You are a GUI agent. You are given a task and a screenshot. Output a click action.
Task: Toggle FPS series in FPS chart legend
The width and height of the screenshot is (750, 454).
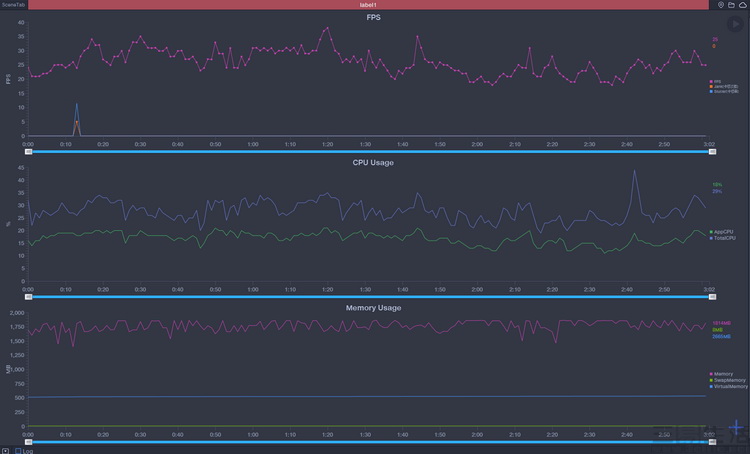click(715, 82)
